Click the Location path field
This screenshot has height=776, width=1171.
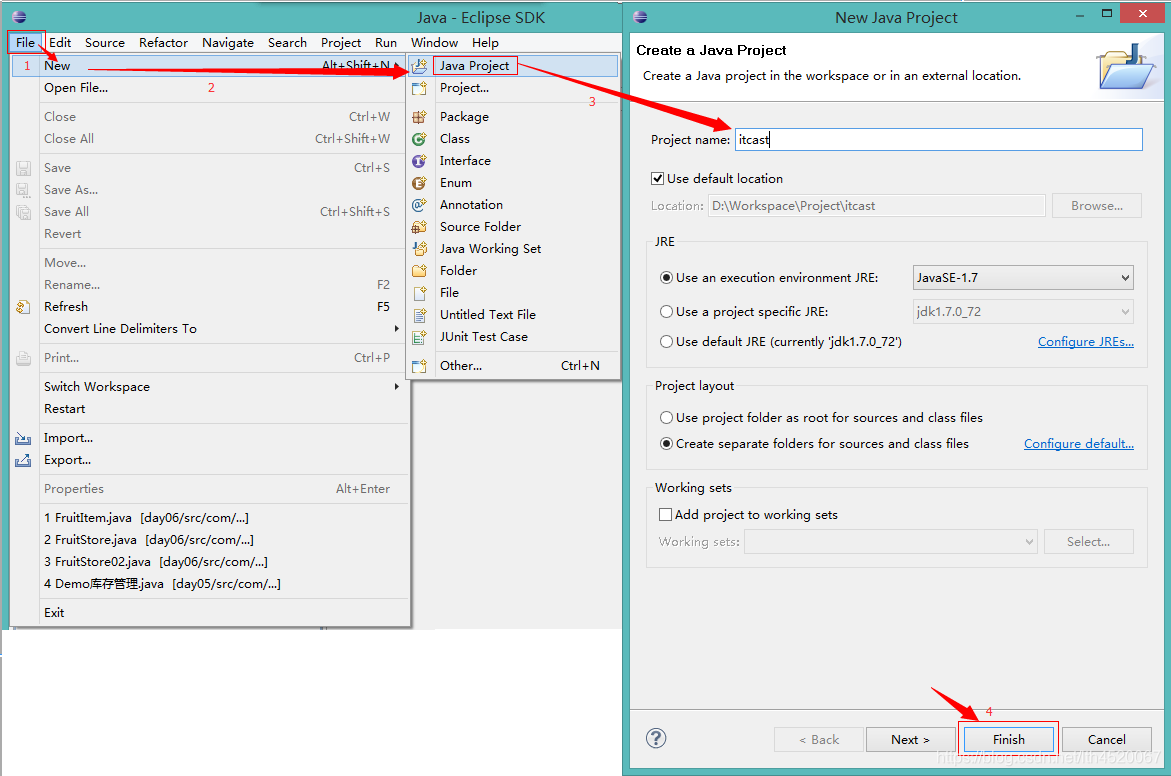[x=877, y=205]
